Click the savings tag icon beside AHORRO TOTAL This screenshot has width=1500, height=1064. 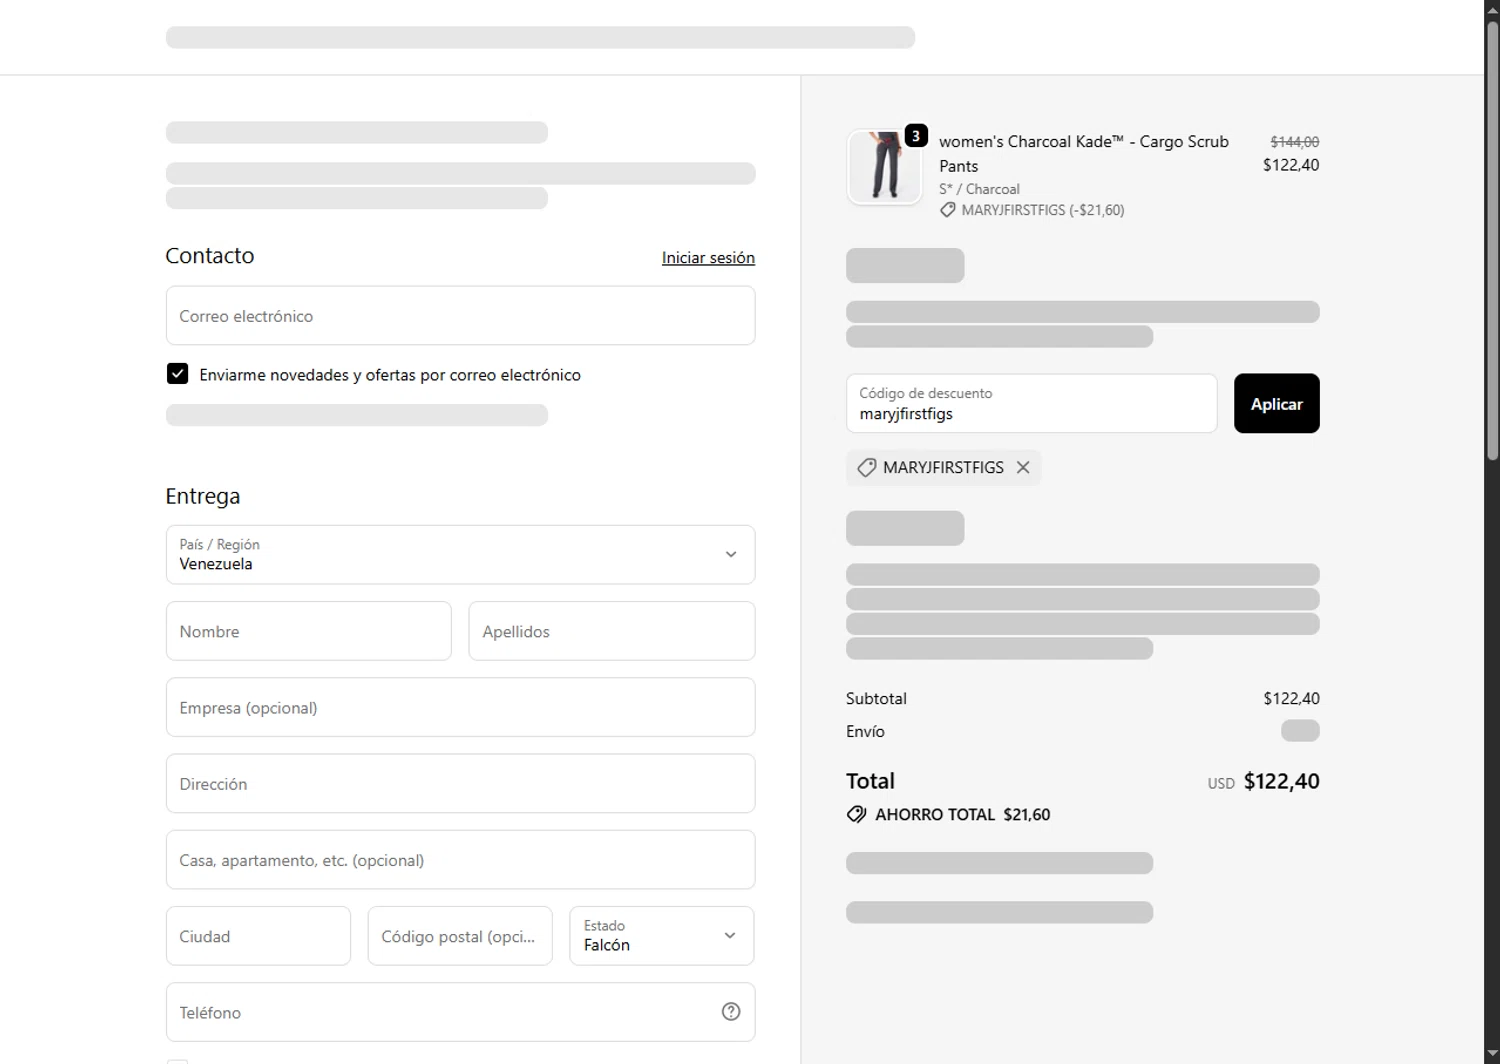(856, 814)
